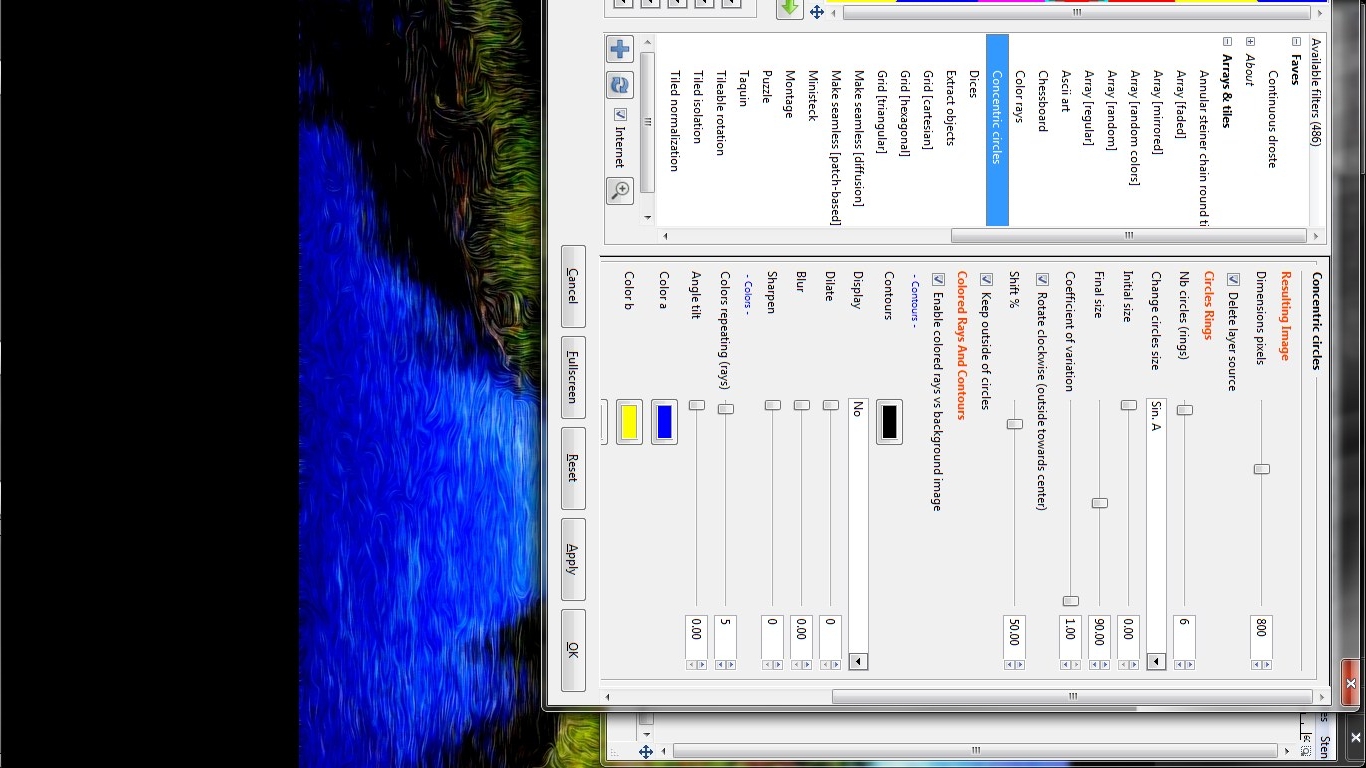Click the blue Color a swatch

point(664,421)
